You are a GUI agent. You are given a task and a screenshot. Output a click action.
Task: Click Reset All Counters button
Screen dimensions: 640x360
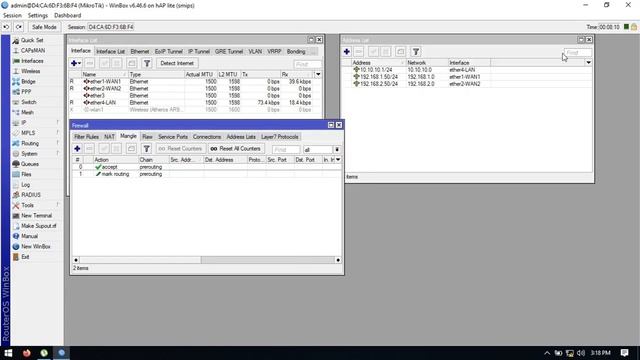pyautogui.click(x=236, y=149)
